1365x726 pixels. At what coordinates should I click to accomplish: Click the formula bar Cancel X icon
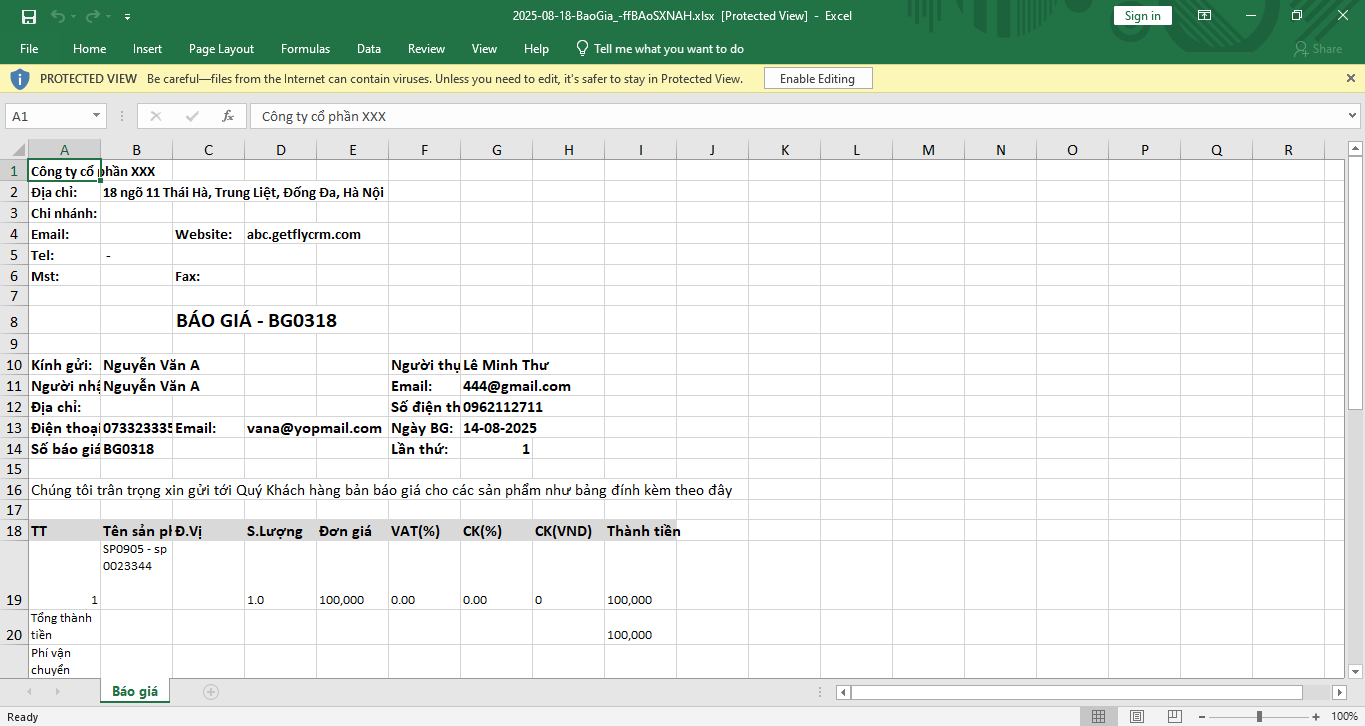click(x=156, y=116)
